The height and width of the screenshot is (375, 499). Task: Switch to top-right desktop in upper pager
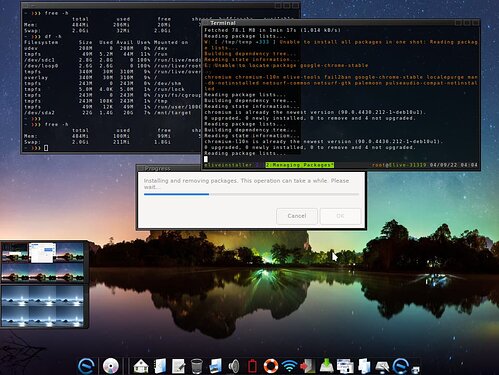coord(70,252)
